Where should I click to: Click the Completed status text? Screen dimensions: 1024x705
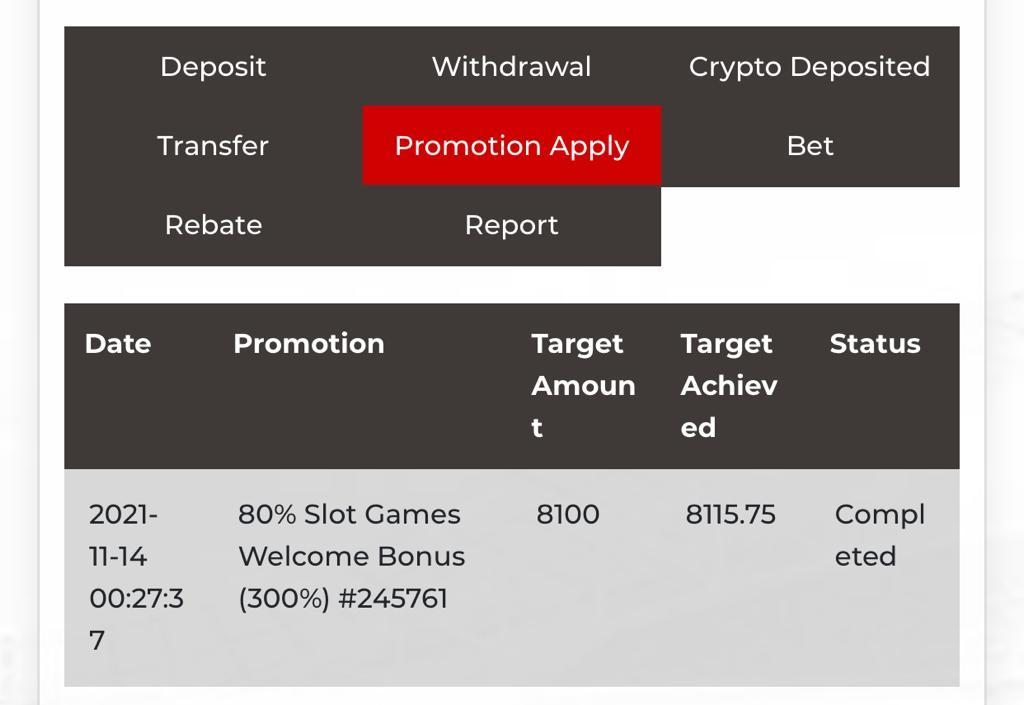click(879, 535)
